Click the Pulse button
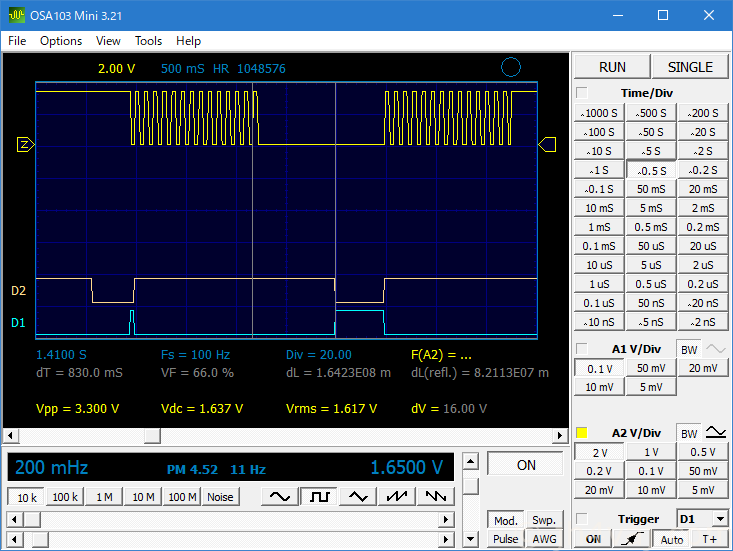Screen dimensions: 733x551 505,539
